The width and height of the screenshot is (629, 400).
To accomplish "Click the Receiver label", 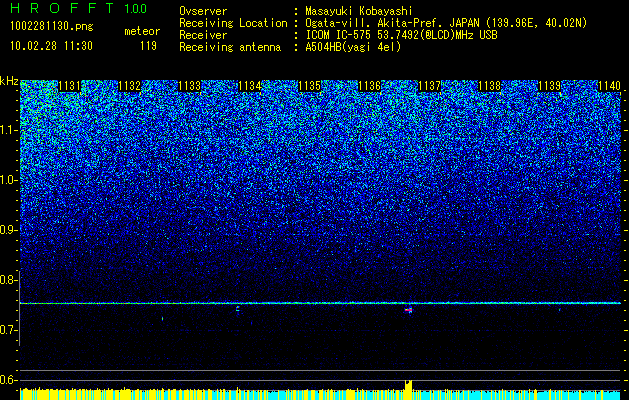I will click(x=203, y=35).
